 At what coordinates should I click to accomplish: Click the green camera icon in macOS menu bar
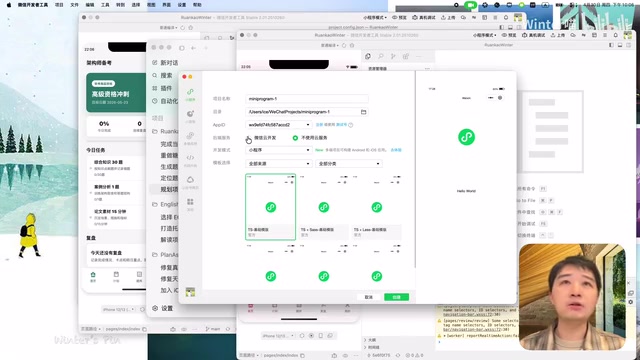coord(471,5)
